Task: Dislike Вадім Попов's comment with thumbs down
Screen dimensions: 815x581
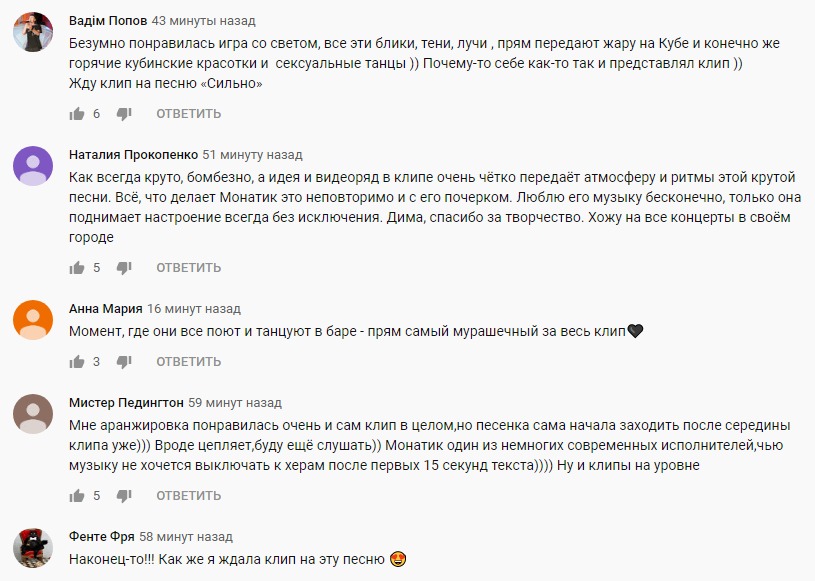Action: [x=123, y=115]
